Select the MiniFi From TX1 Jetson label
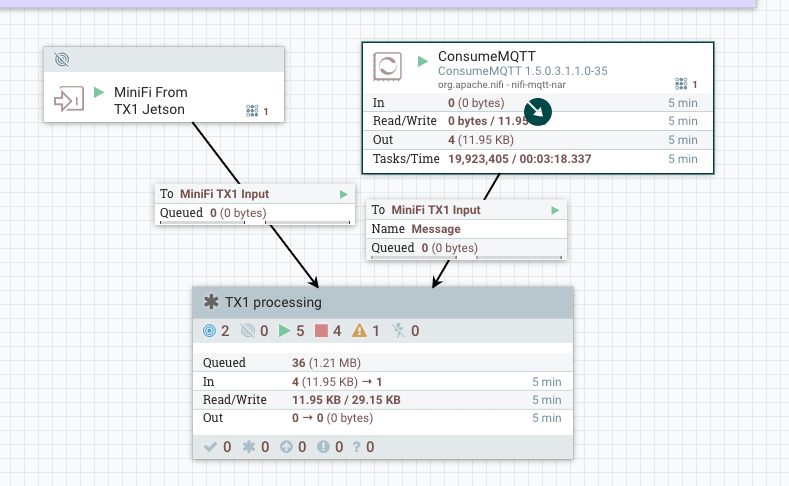This screenshot has height=486, width=789. point(150,101)
